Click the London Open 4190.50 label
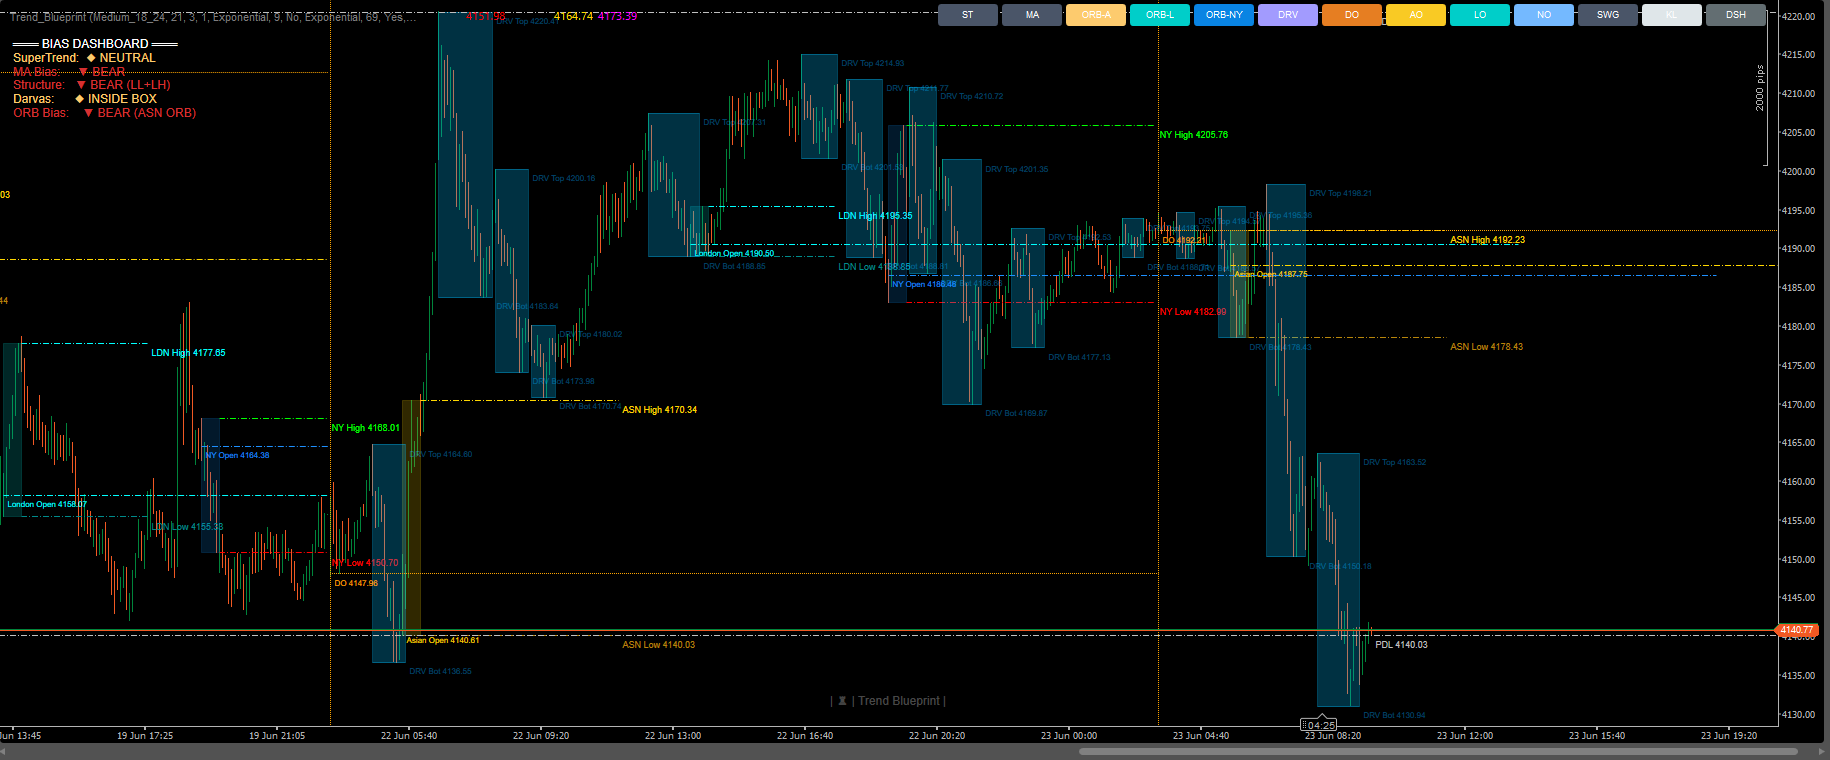The height and width of the screenshot is (760, 1830). [x=735, y=254]
